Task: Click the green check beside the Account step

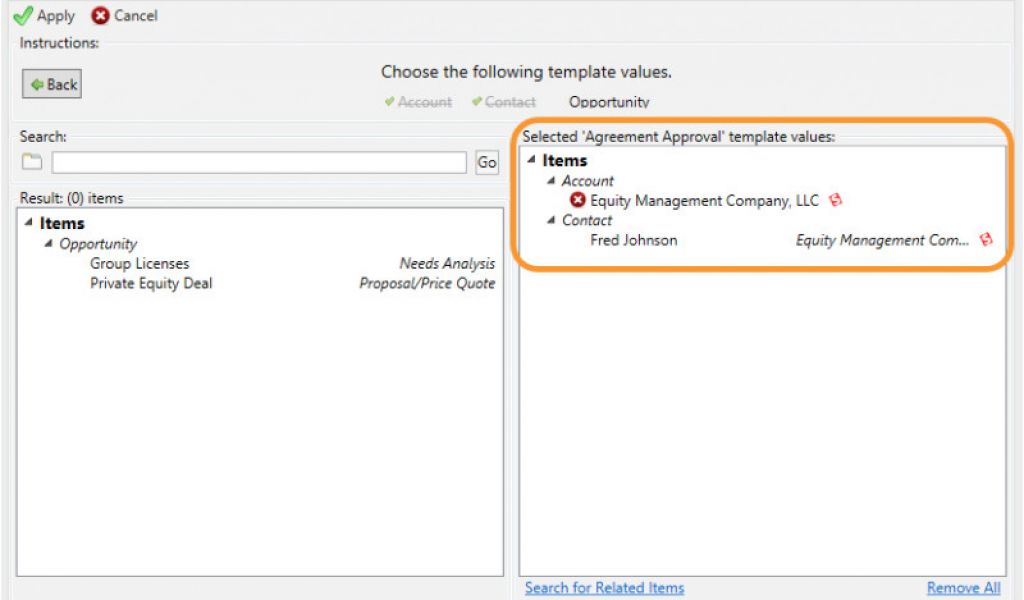Action: click(x=390, y=102)
